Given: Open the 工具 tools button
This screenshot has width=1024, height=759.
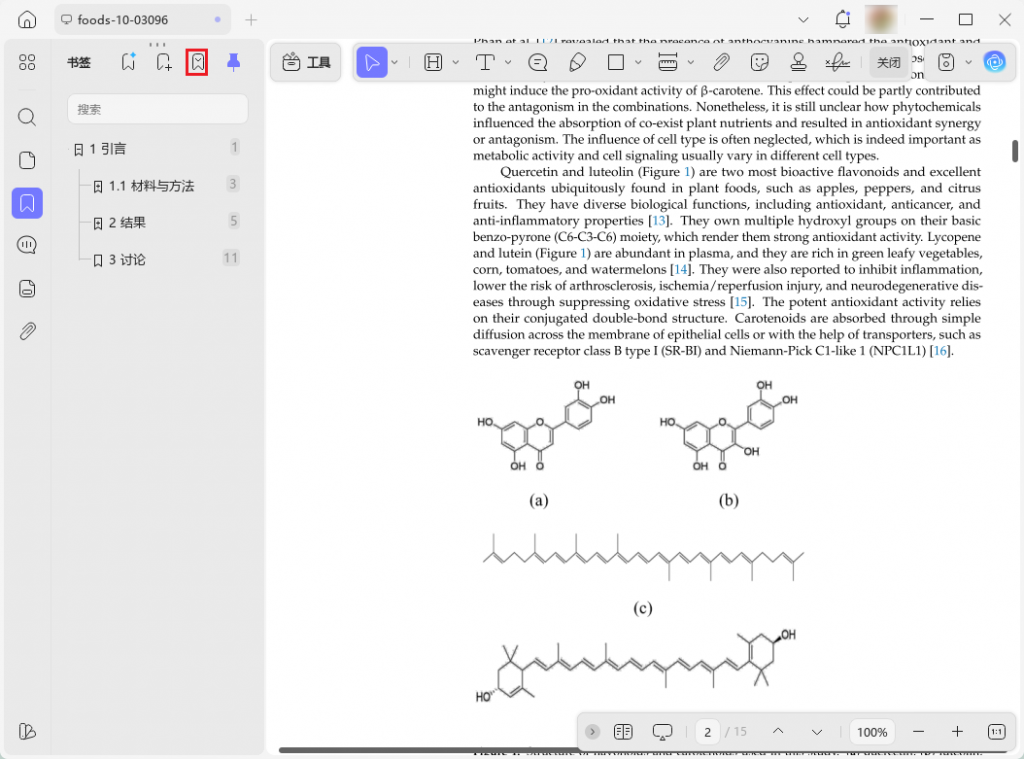Looking at the screenshot, I should (306, 63).
